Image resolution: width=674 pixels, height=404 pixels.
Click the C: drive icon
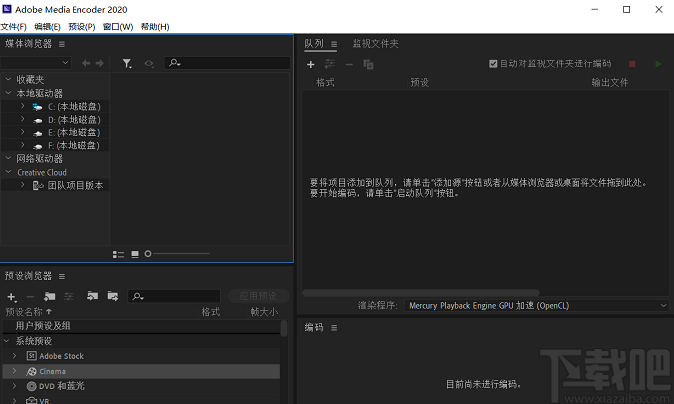point(37,107)
